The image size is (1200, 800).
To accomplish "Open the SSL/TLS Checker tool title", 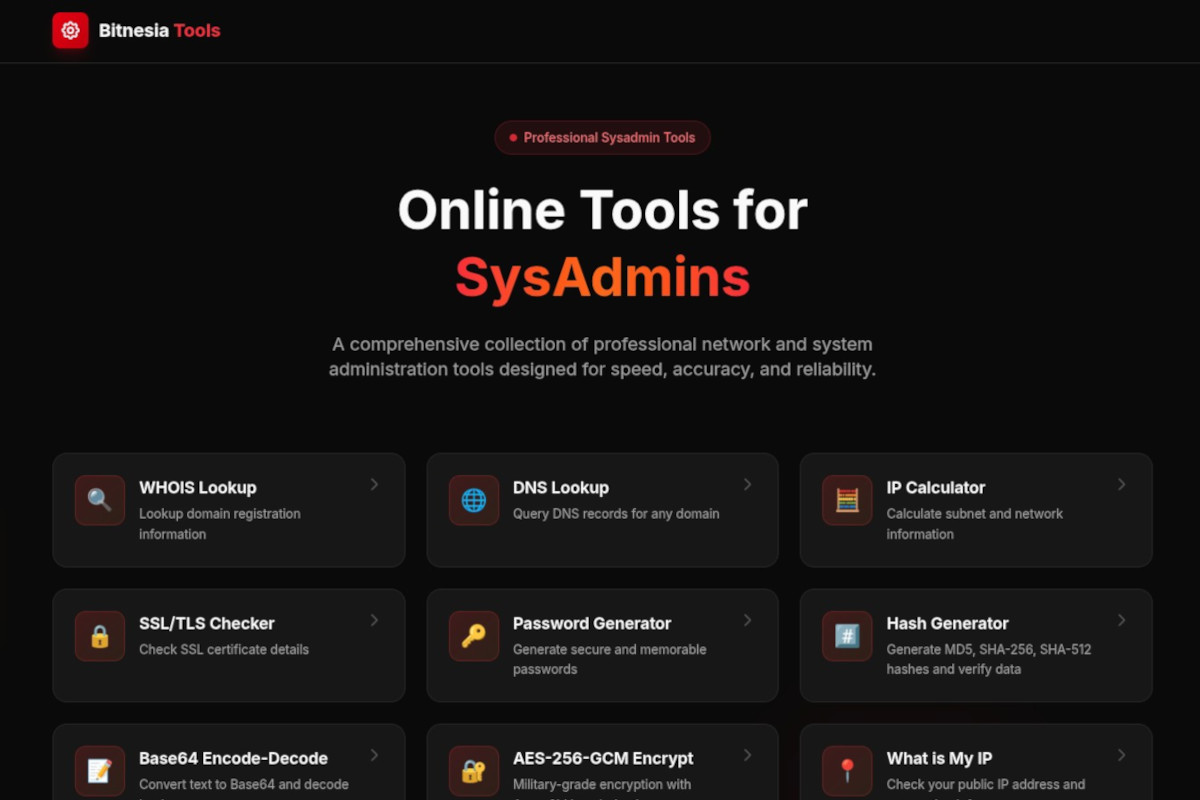I will point(207,624).
